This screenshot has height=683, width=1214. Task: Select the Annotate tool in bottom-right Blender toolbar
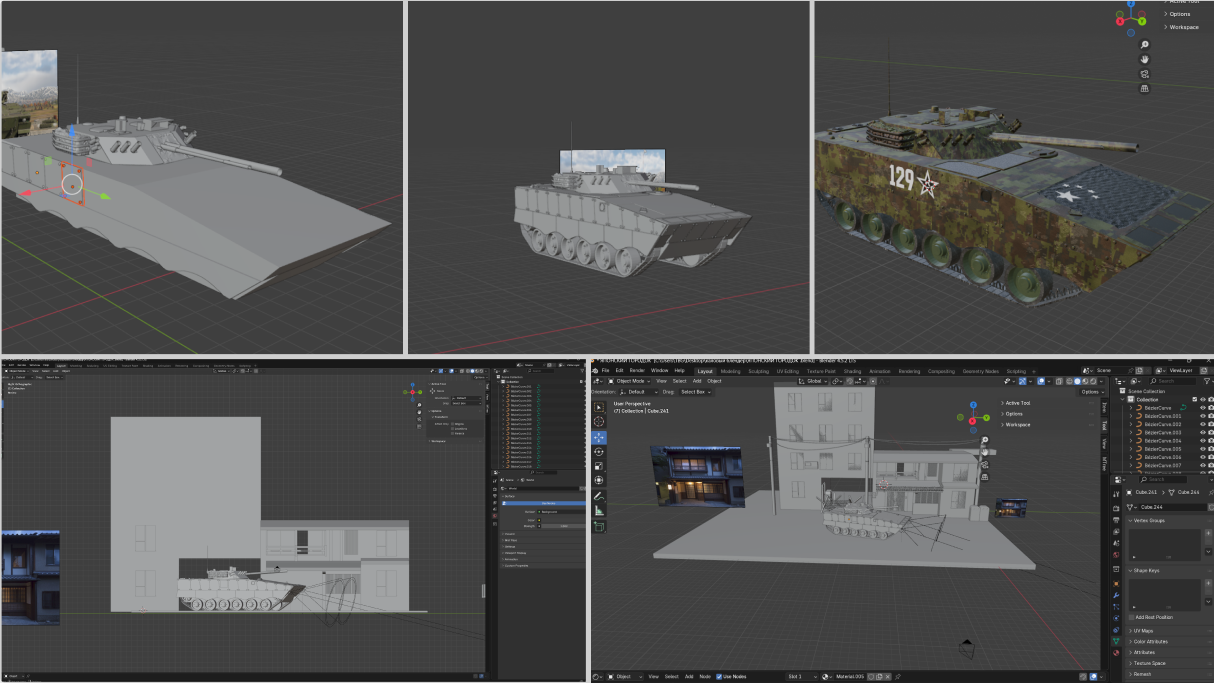(x=599, y=497)
